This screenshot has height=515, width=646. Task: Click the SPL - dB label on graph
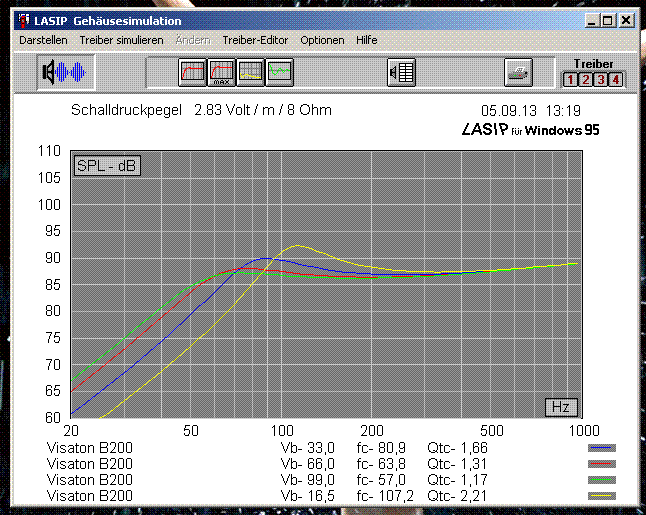tap(106, 166)
